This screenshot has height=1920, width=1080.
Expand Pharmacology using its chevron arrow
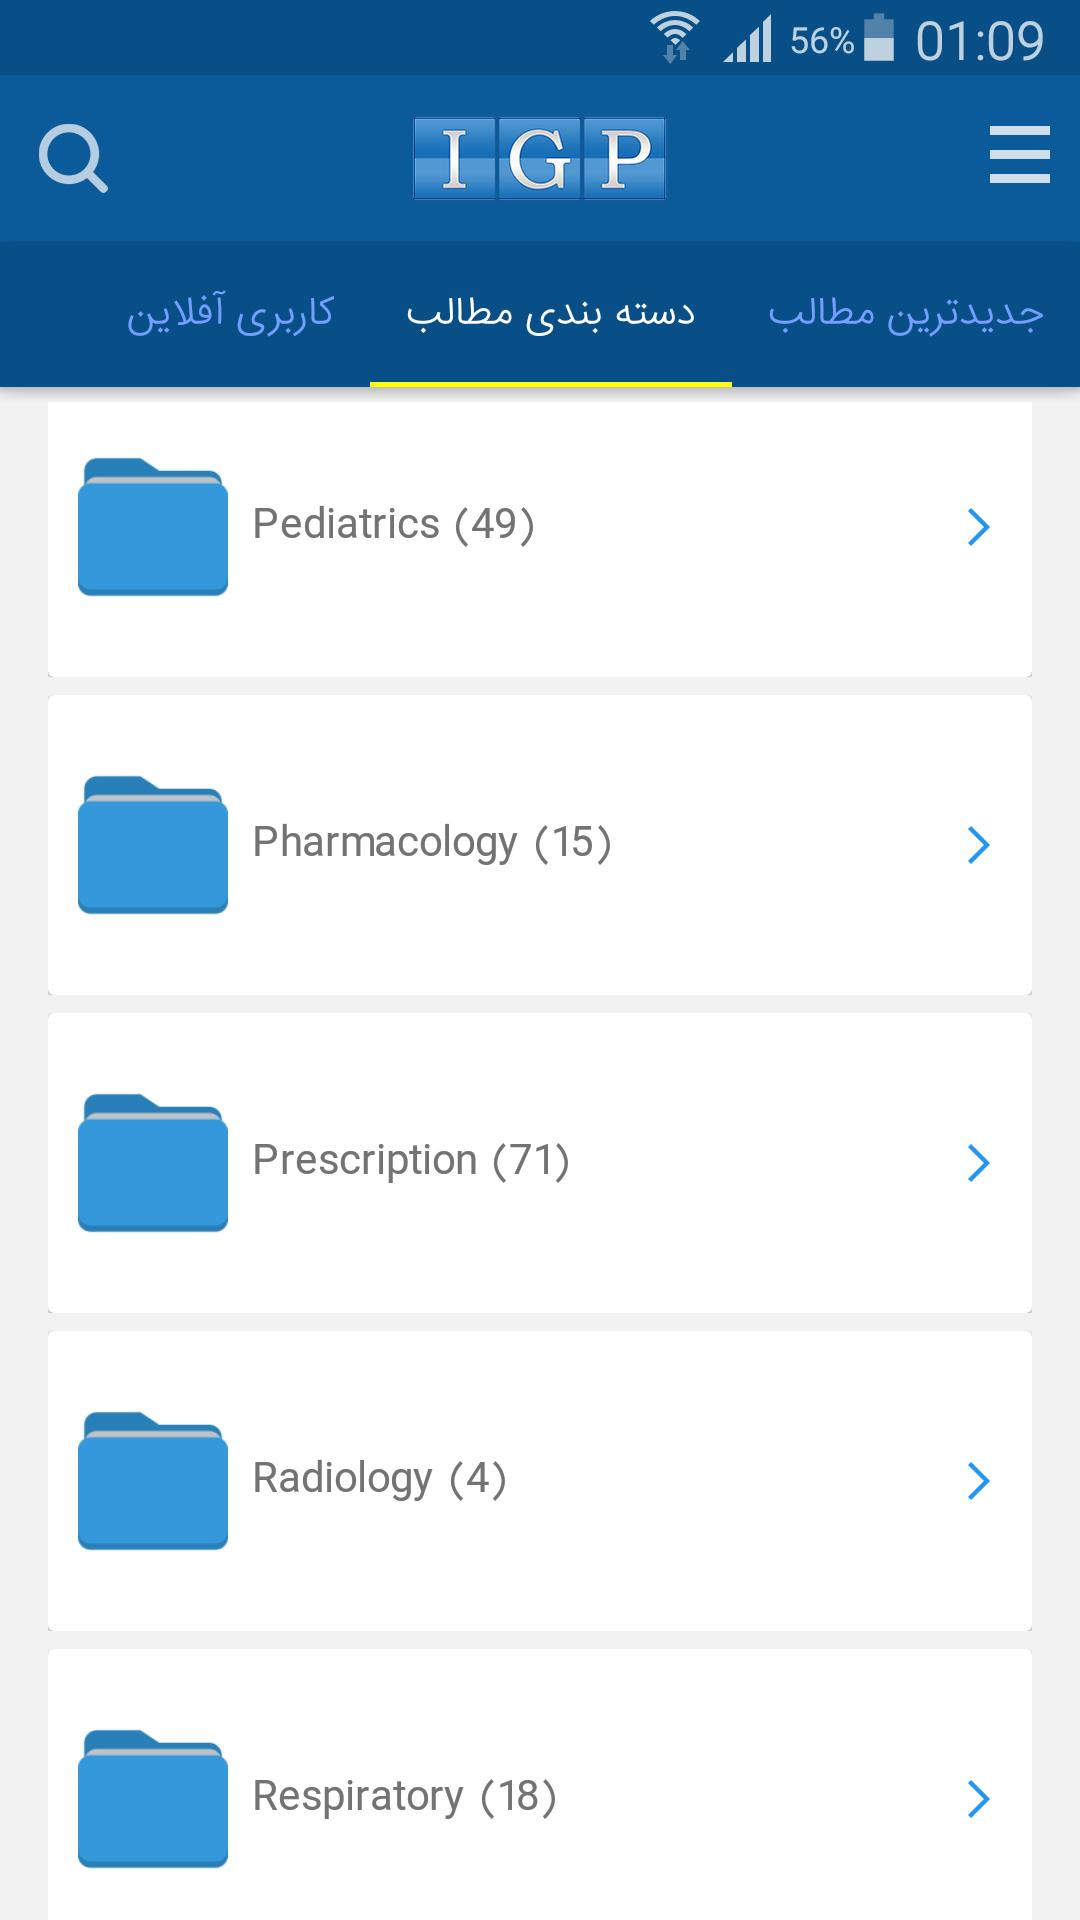click(978, 844)
